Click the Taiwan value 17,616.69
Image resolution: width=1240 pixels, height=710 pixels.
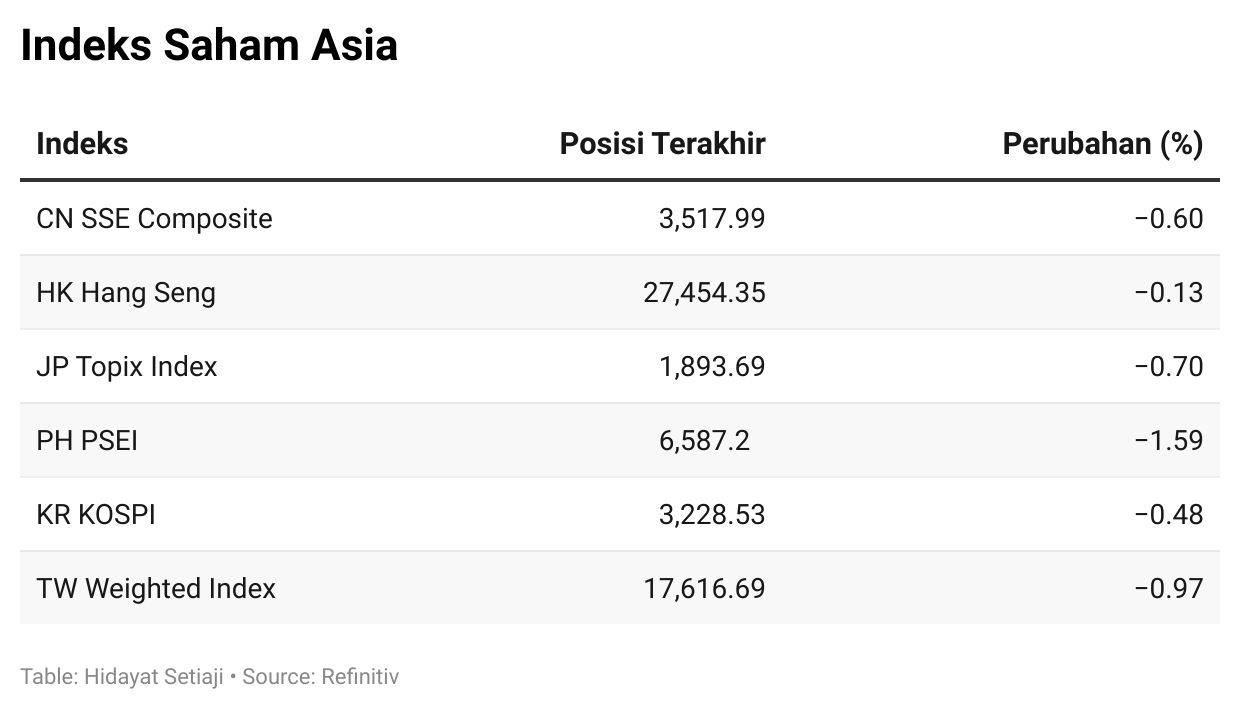tap(705, 589)
